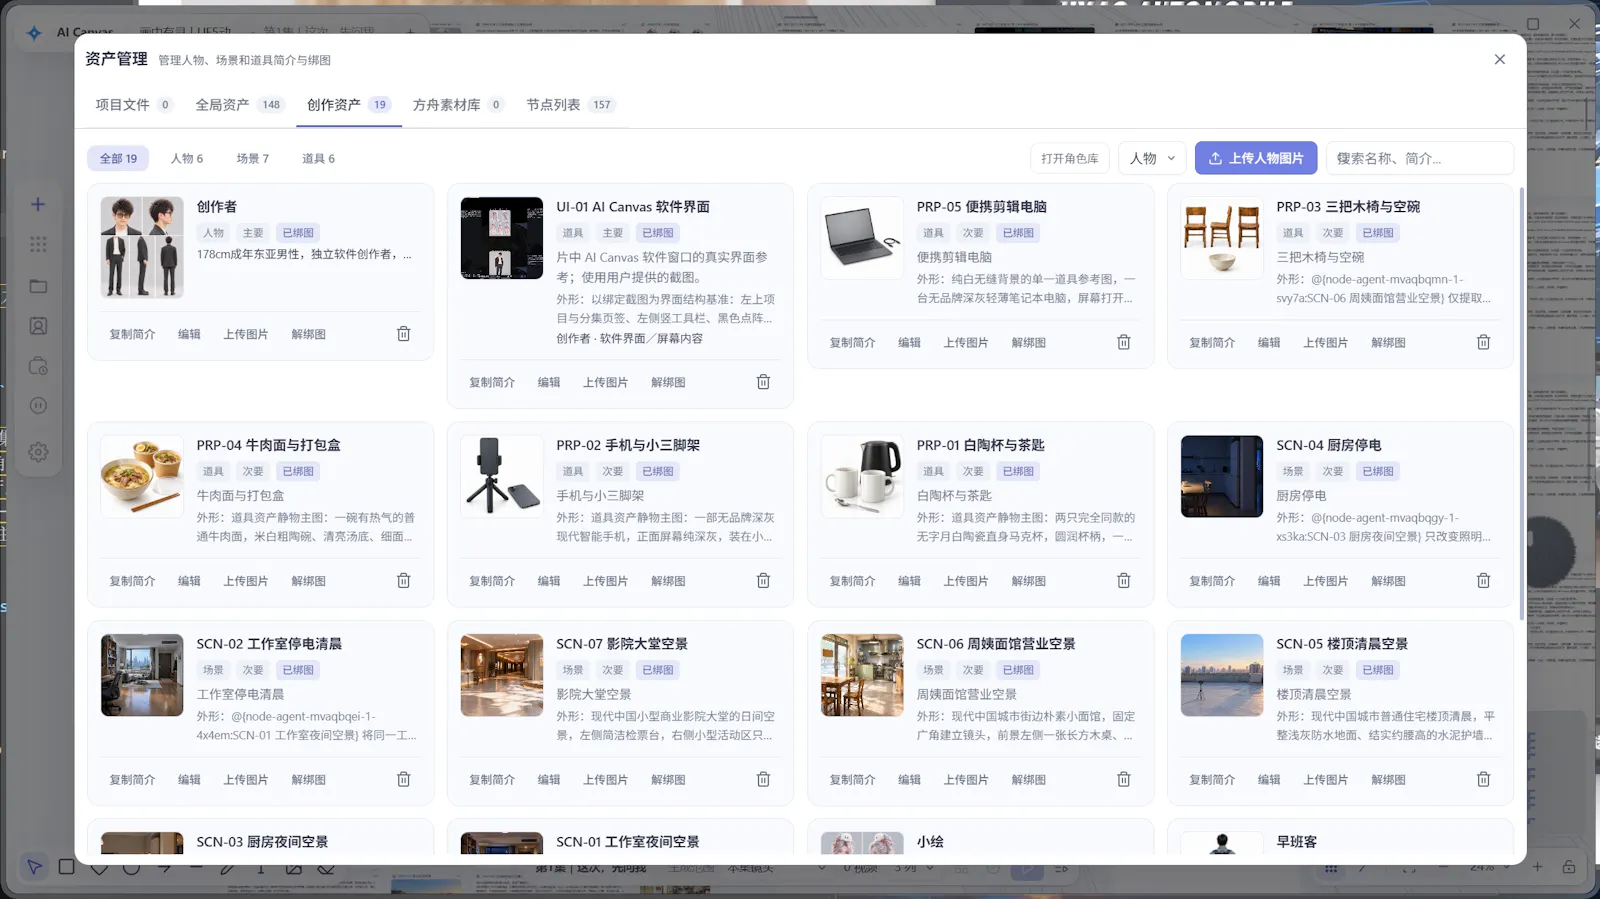
Task: Click 复制简介 on 创作者 card
Action: click(x=132, y=334)
